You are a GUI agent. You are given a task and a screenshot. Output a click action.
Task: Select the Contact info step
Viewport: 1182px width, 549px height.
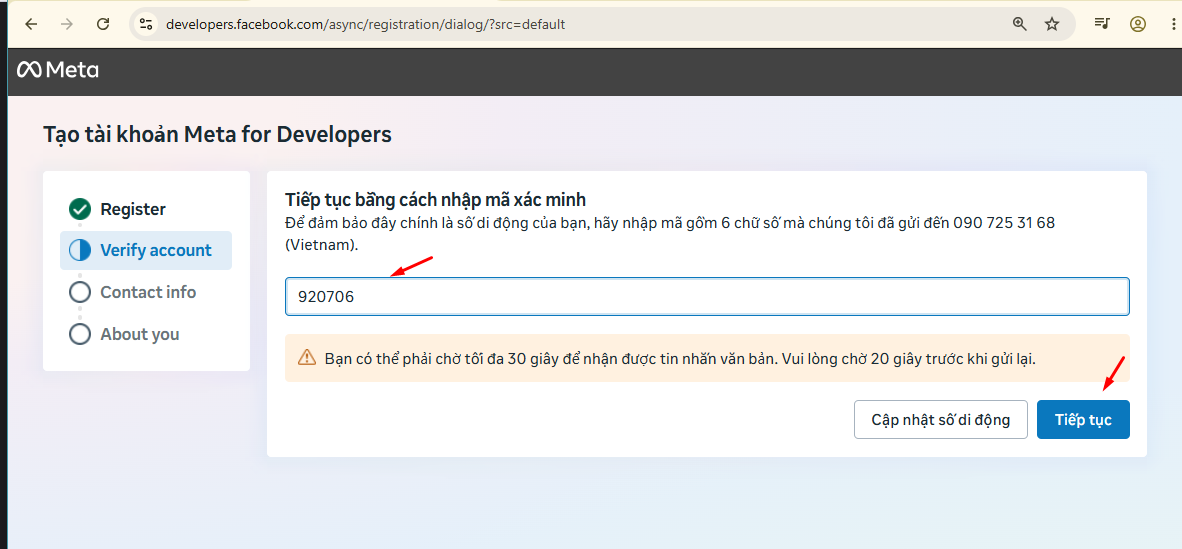[146, 292]
